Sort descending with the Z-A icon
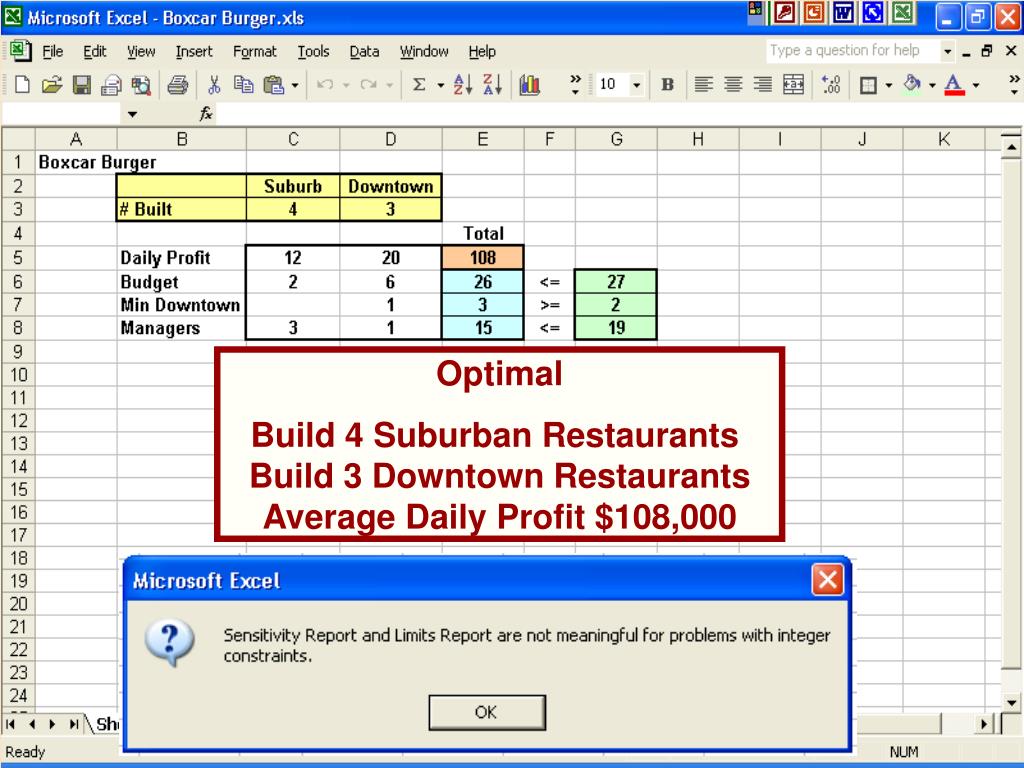 click(x=492, y=85)
